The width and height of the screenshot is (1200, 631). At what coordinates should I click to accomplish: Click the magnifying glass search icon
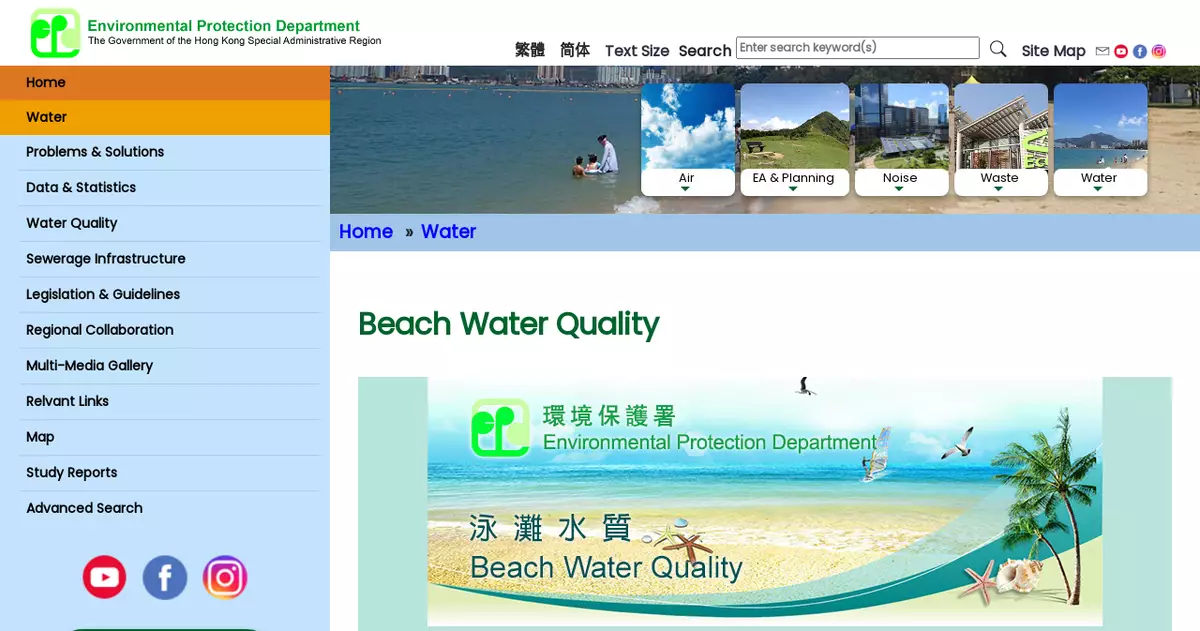point(998,49)
